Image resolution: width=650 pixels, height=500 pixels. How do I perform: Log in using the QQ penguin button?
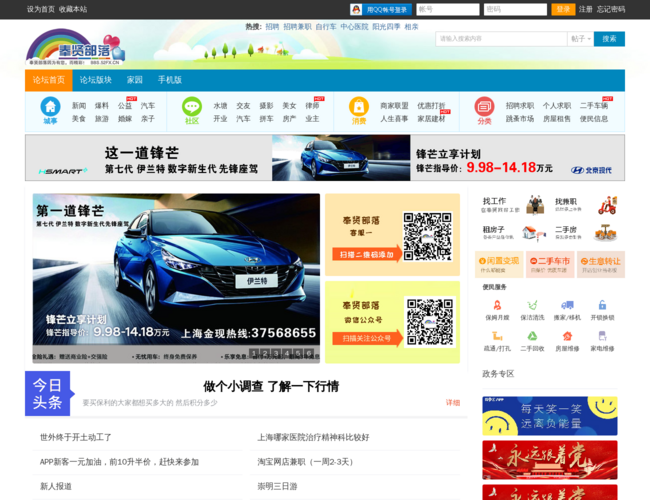point(381,10)
